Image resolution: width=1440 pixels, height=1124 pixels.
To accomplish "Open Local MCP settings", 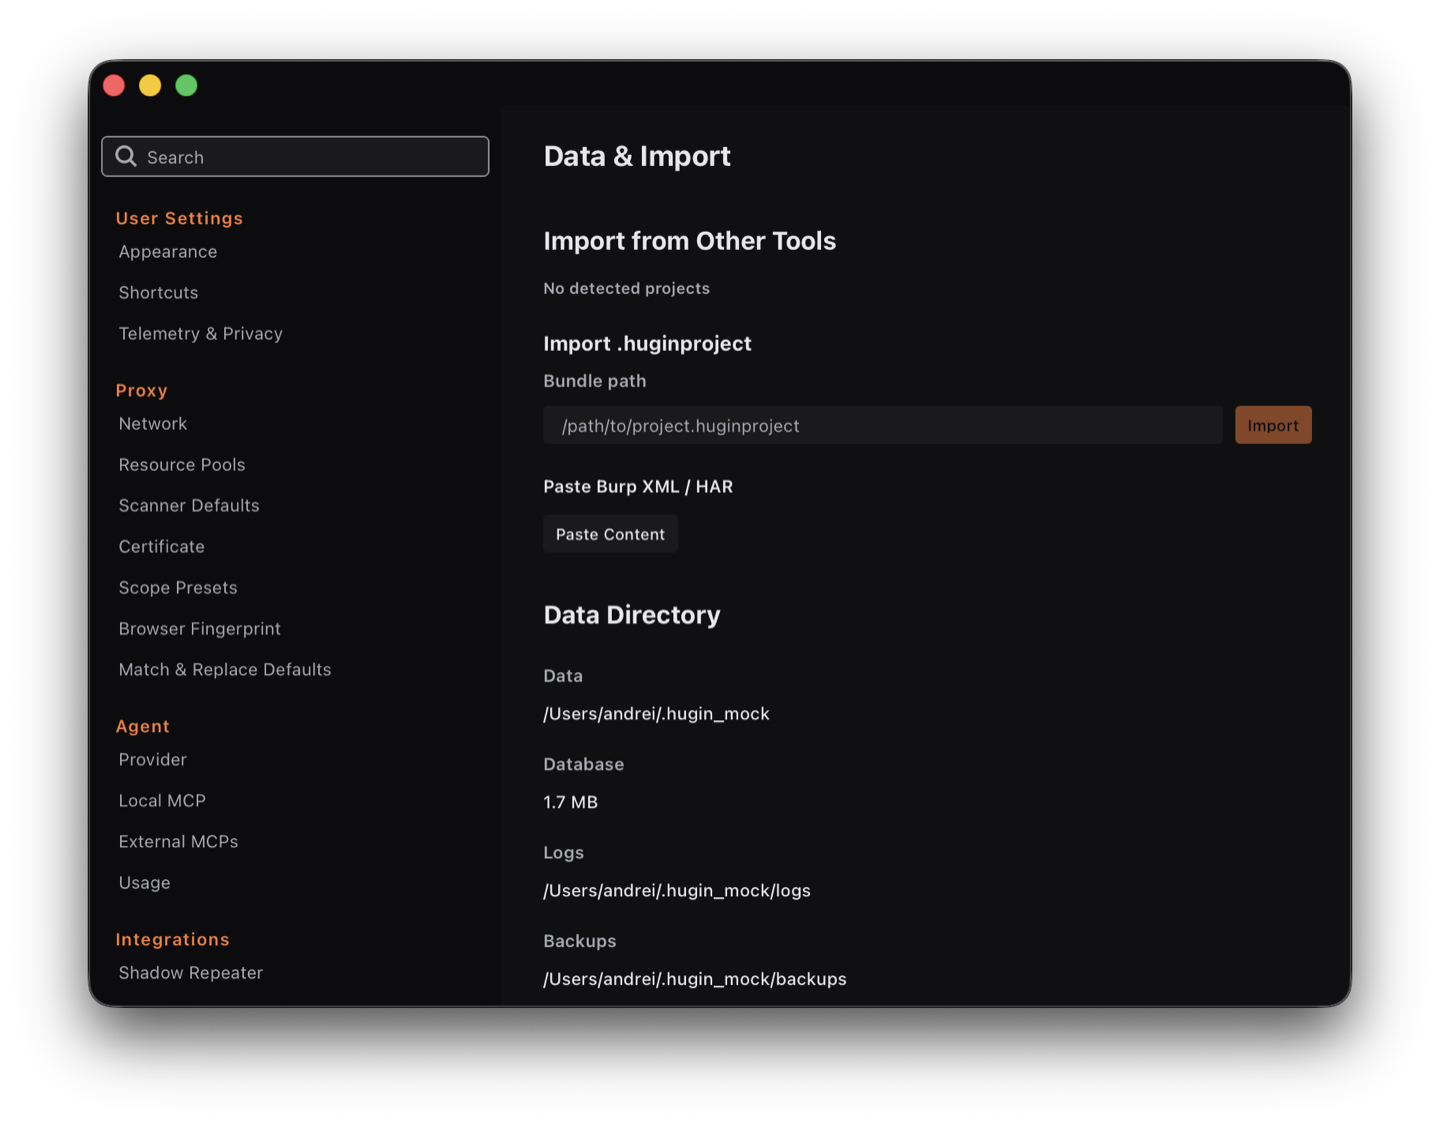I will (x=162, y=801).
